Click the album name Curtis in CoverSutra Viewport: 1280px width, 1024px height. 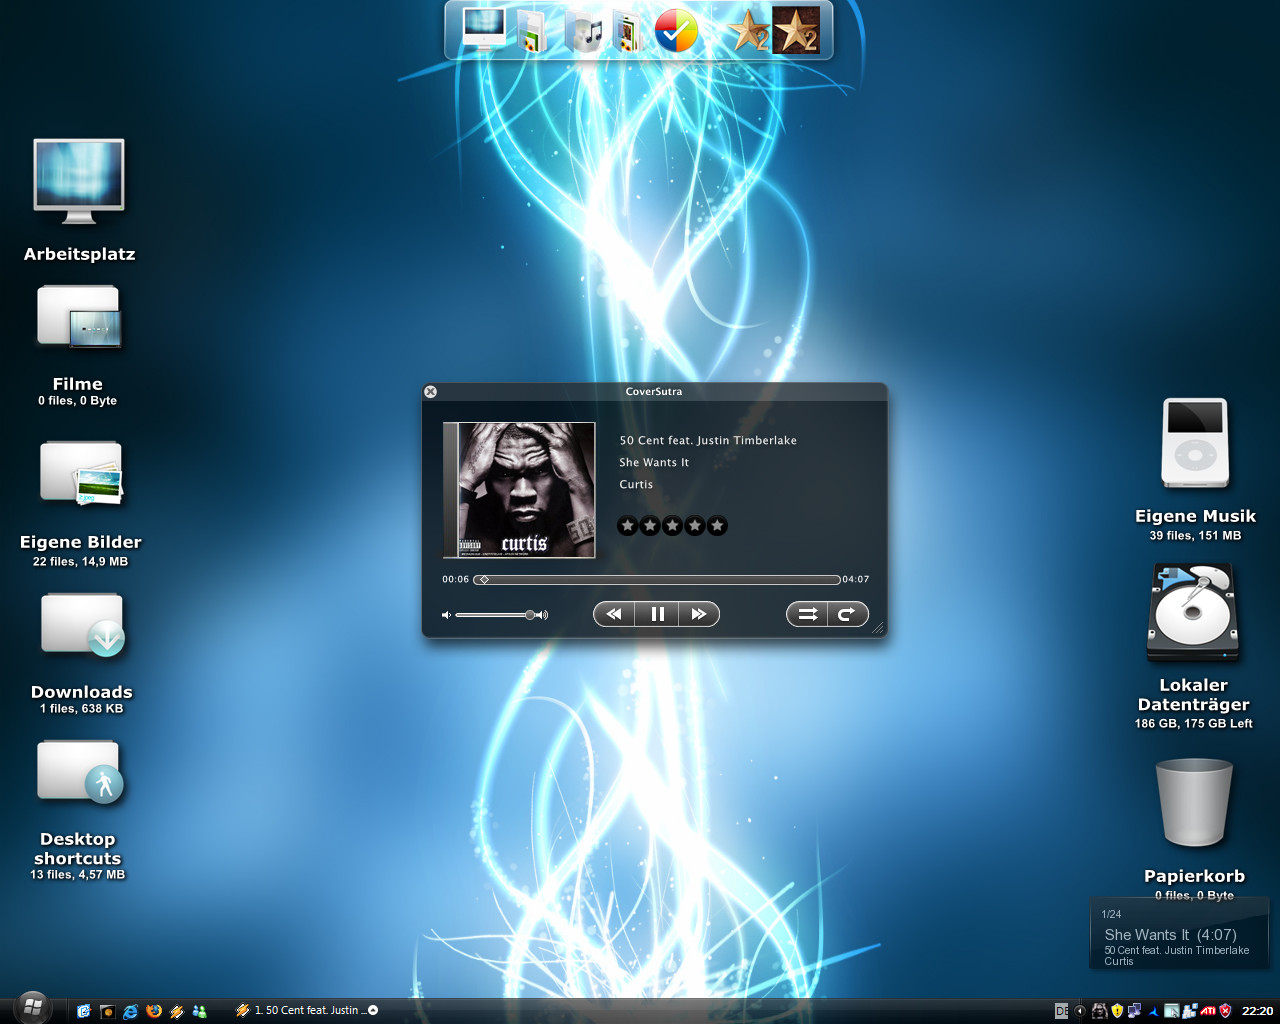click(x=636, y=484)
